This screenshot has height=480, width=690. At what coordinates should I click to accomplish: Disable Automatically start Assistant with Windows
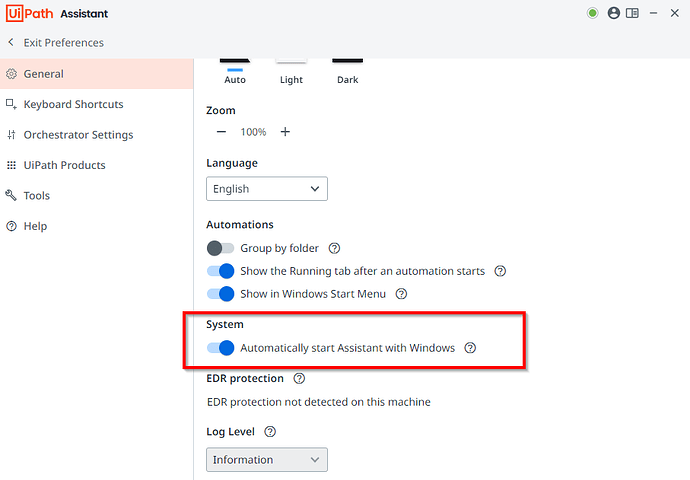[x=220, y=348]
